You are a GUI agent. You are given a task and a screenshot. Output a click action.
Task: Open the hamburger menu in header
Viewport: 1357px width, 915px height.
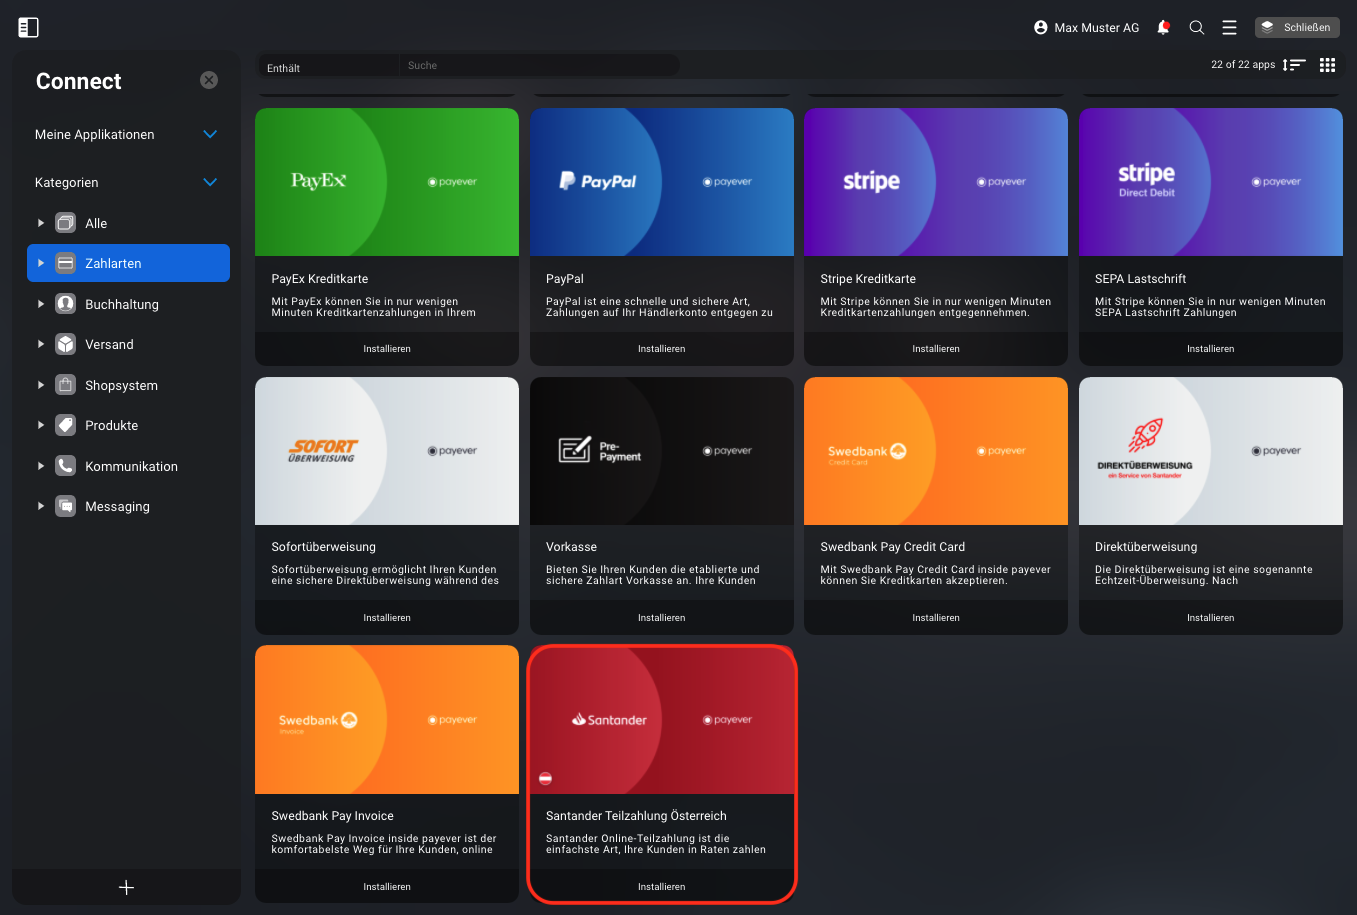pos(1229,28)
